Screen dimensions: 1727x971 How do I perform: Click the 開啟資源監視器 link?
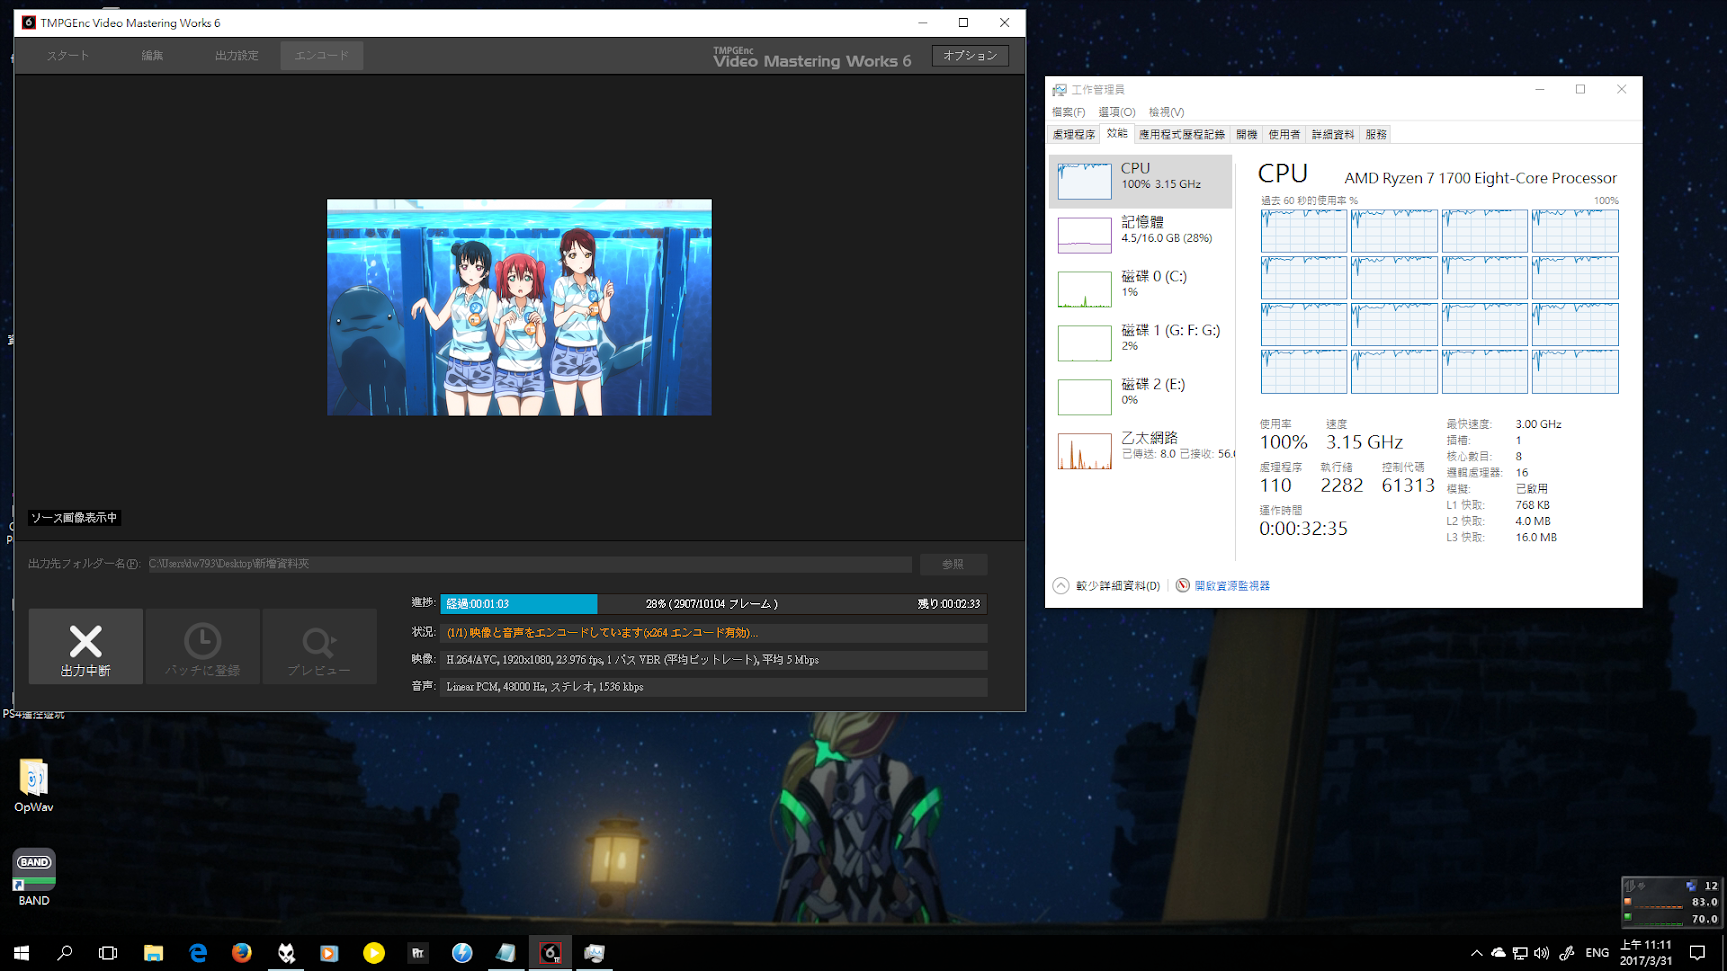click(x=1231, y=586)
